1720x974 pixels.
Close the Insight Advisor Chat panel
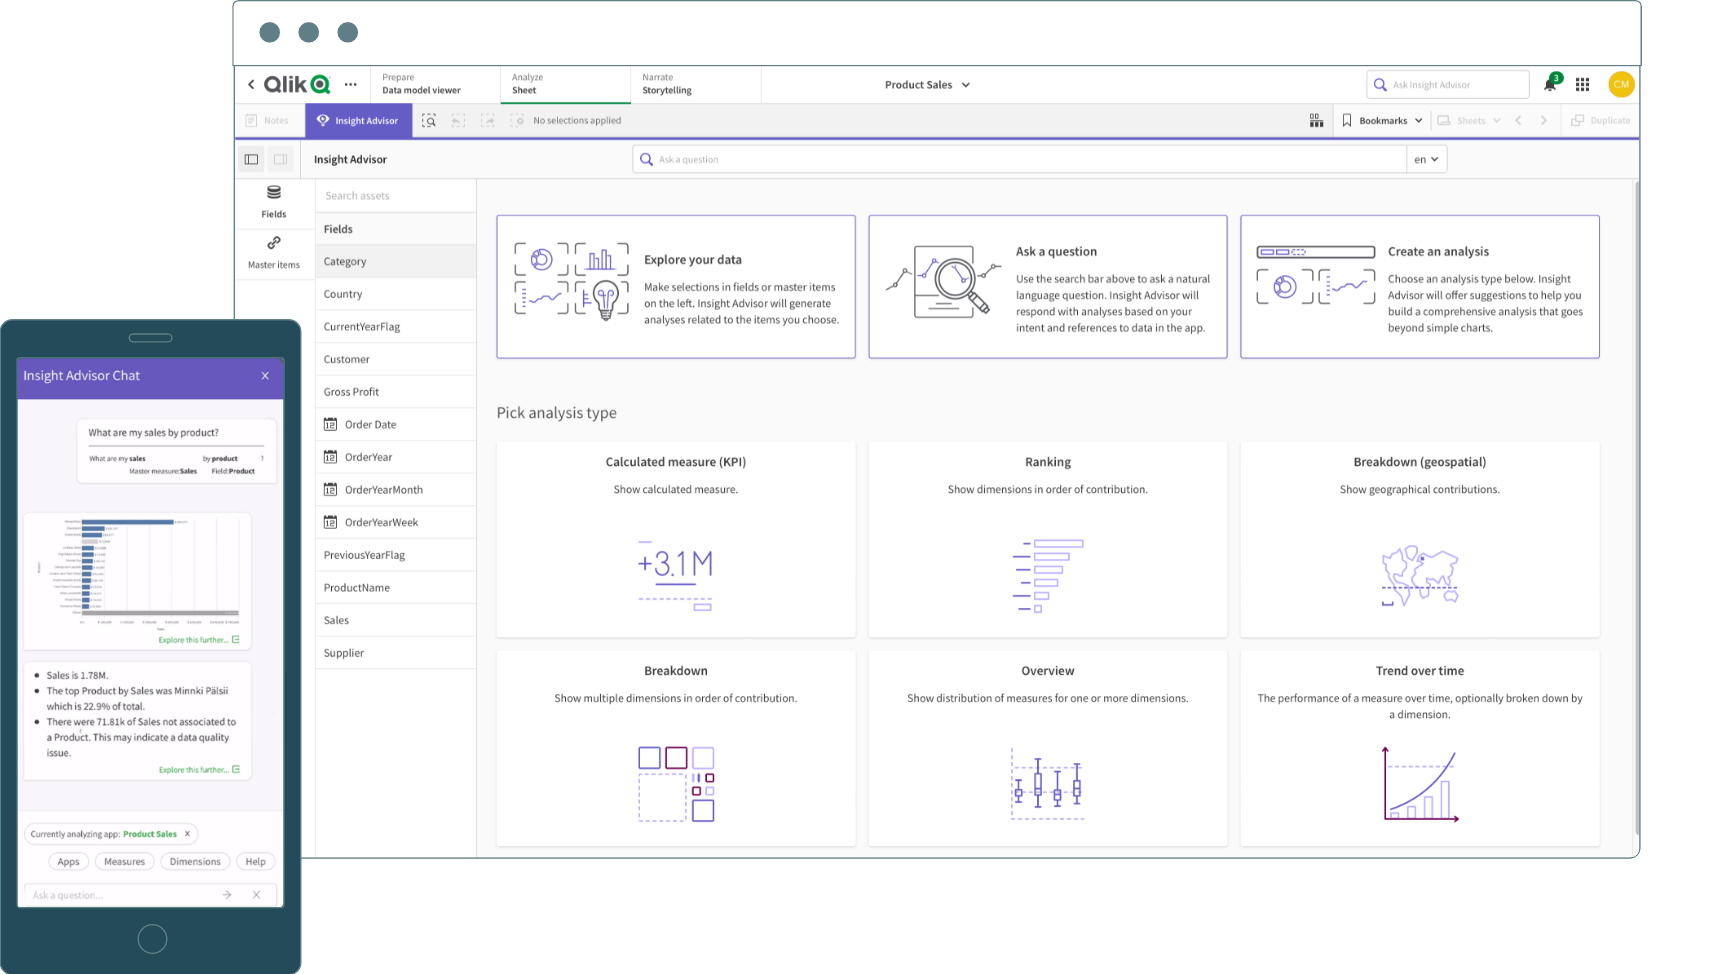(265, 376)
